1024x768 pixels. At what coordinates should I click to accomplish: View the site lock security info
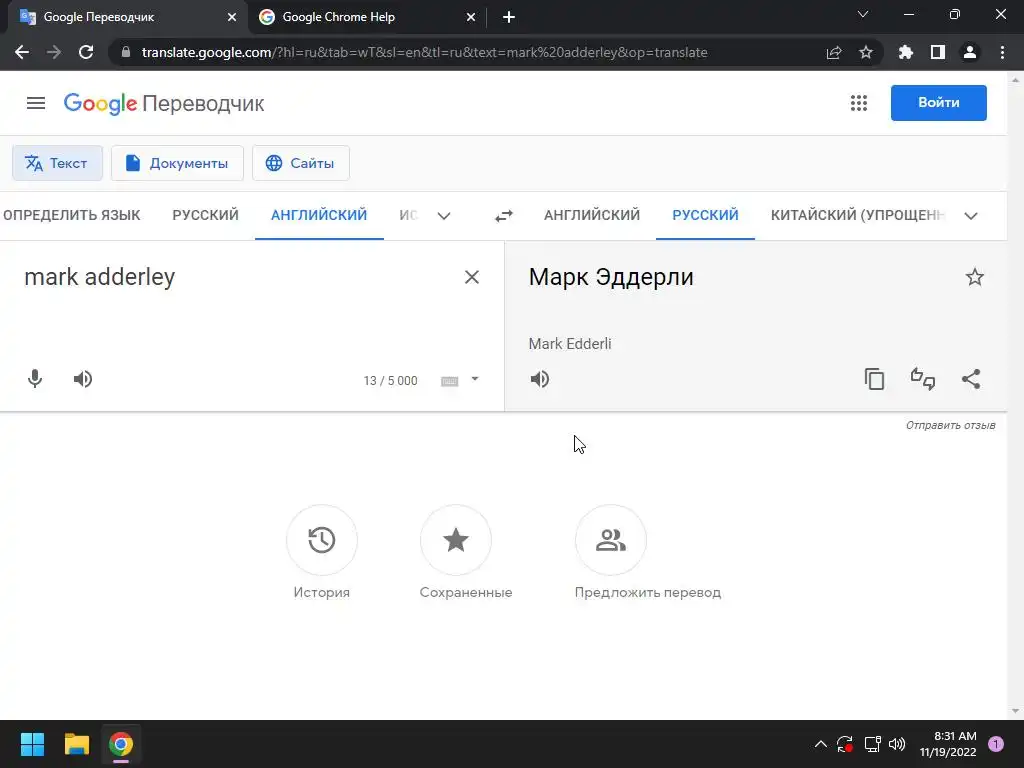pyautogui.click(x=126, y=52)
